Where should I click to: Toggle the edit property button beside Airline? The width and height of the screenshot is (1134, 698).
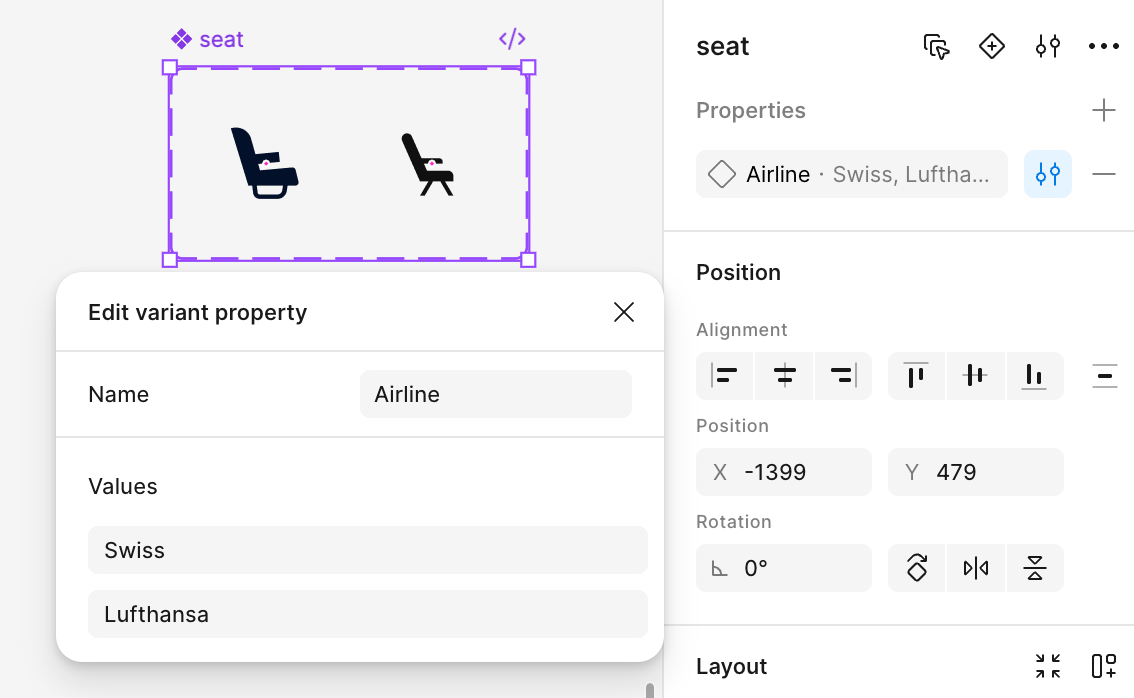pyautogui.click(x=1047, y=174)
